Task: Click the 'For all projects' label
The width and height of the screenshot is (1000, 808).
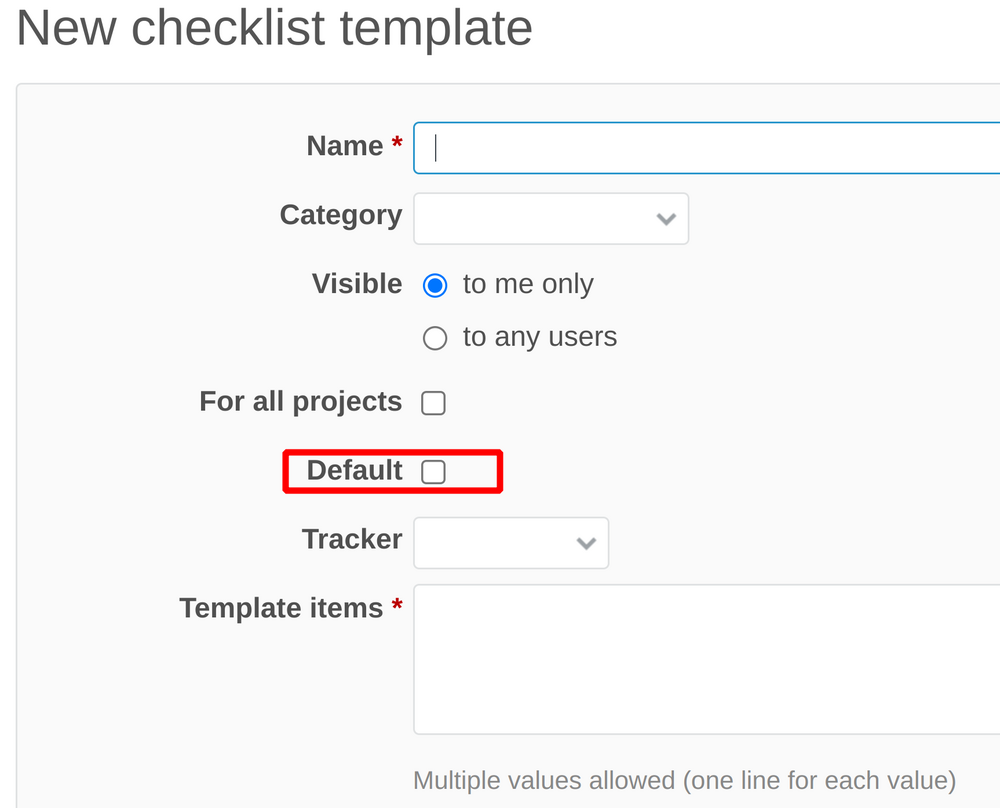Action: [300, 401]
